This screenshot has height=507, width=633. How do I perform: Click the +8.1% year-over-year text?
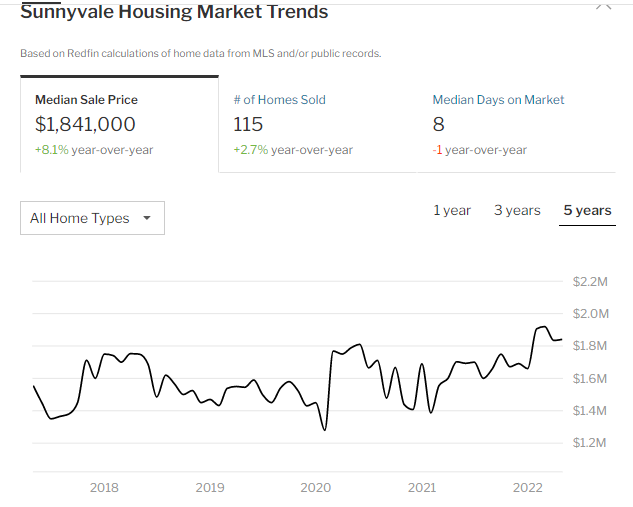(94, 150)
